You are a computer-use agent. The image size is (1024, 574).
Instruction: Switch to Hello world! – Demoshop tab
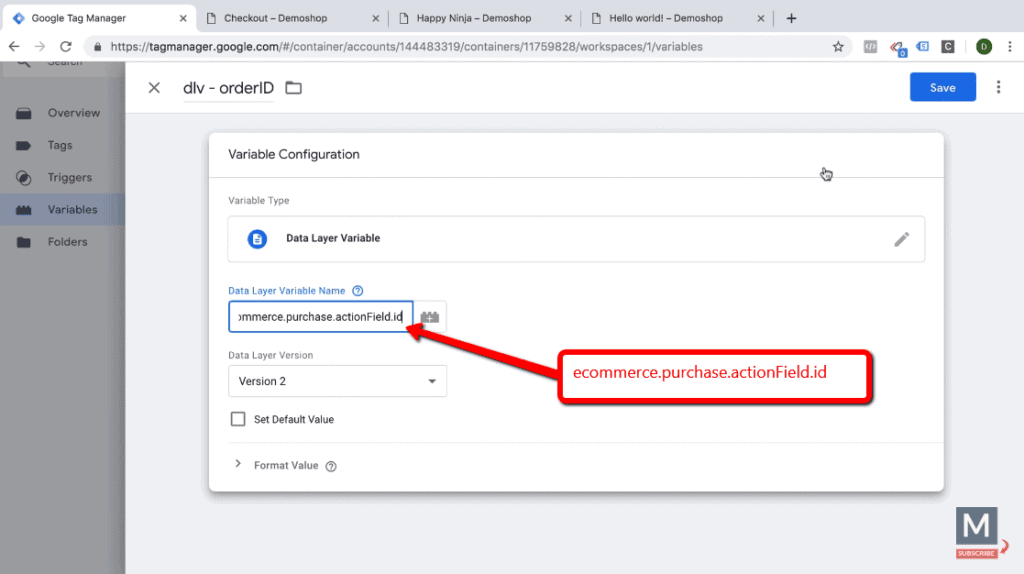pyautogui.click(x=666, y=18)
